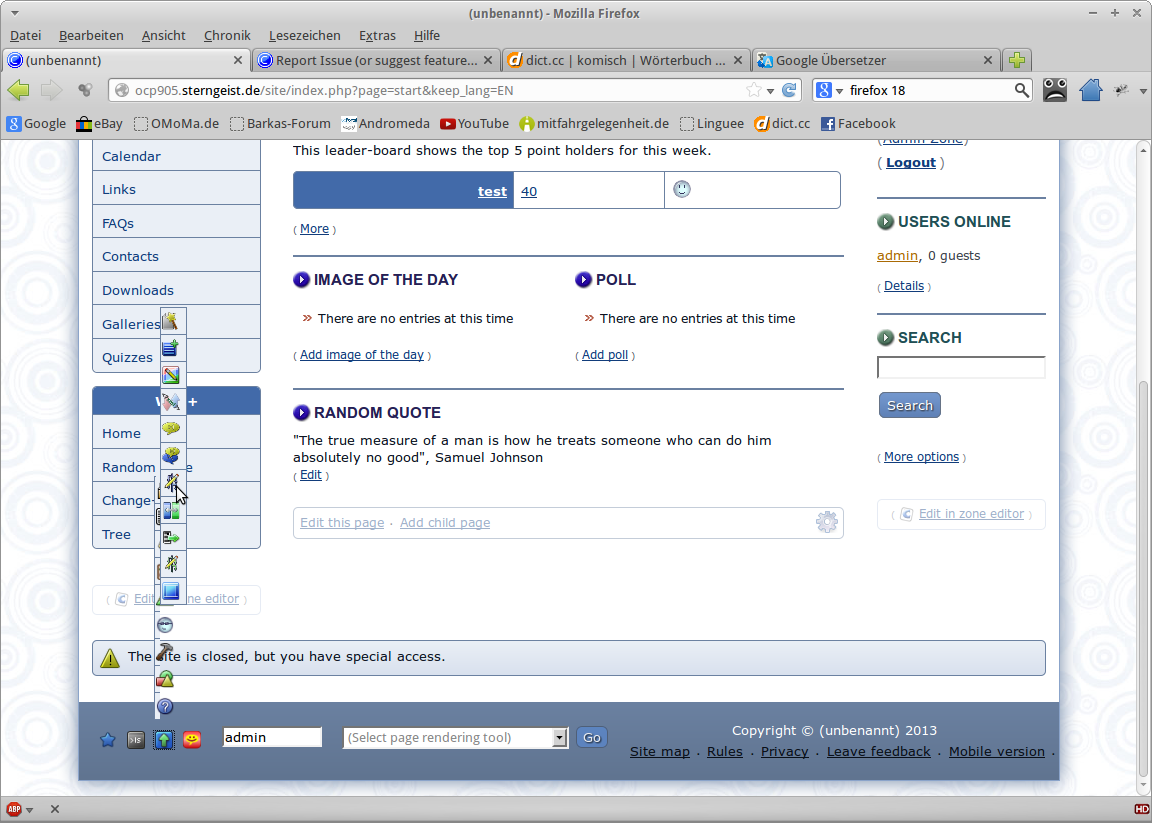Open the command-line terminal icon in footer

pyautogui.click(x=136, y=740)
